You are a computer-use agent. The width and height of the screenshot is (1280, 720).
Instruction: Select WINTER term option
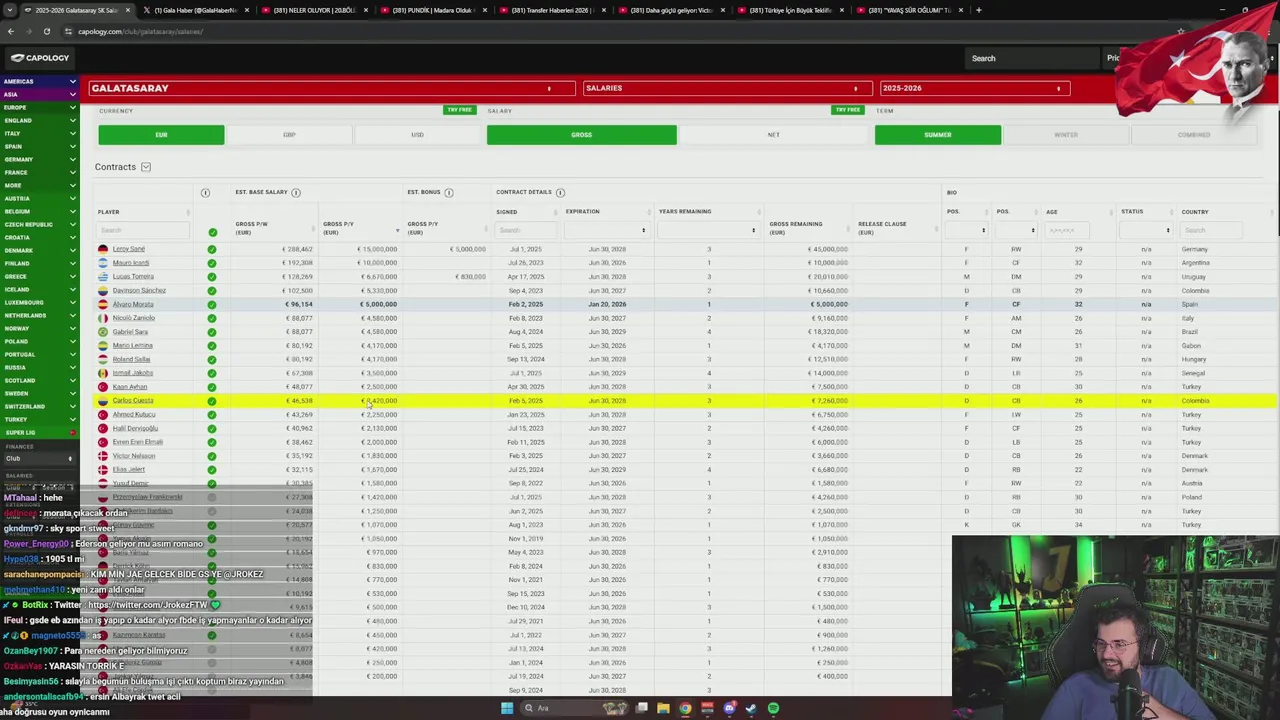pyautogui.click(x=1066, y=135)
